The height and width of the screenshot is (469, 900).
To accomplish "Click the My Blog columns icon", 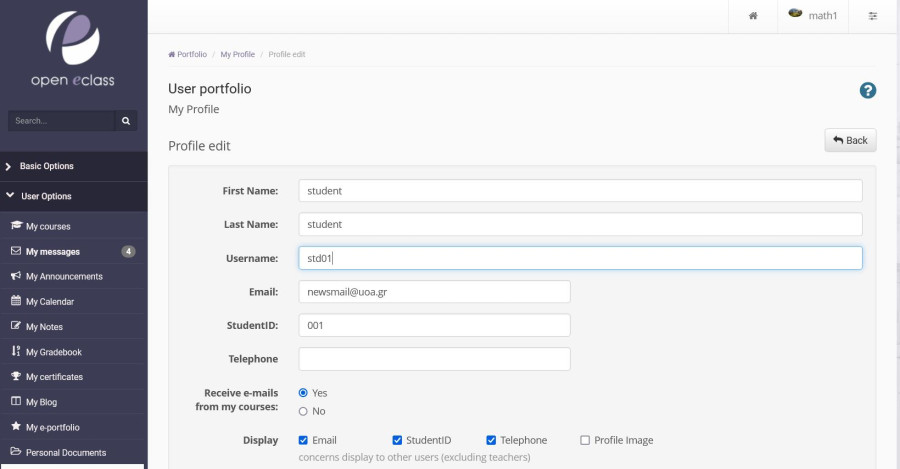I will pos(16,401).
